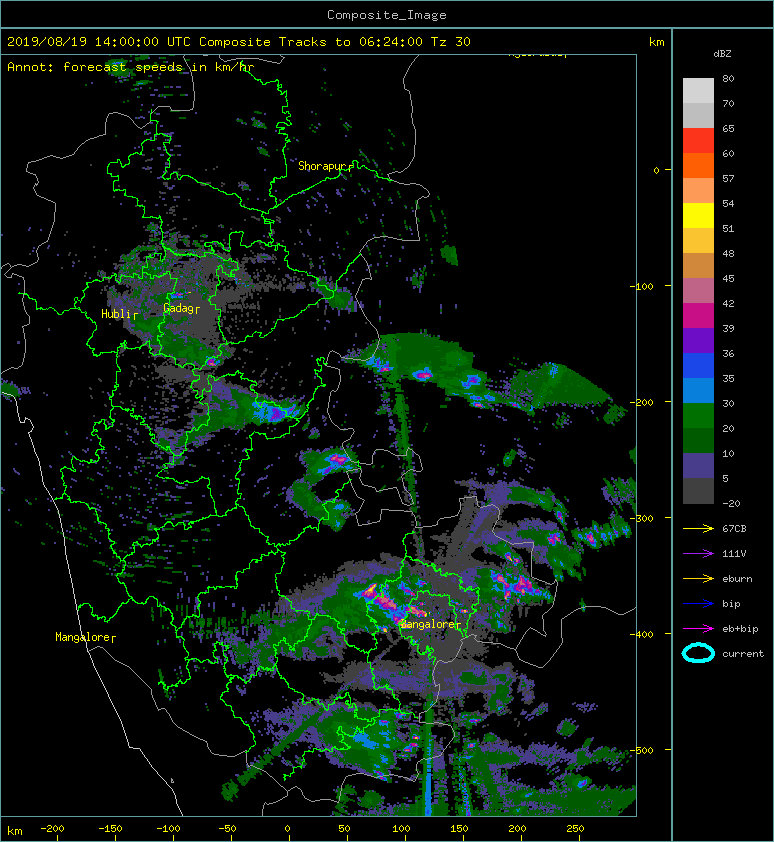This screenshot has height=842, width=774.
Task: Pick the light gray 80 dBZ swatch
Action: 698,90
